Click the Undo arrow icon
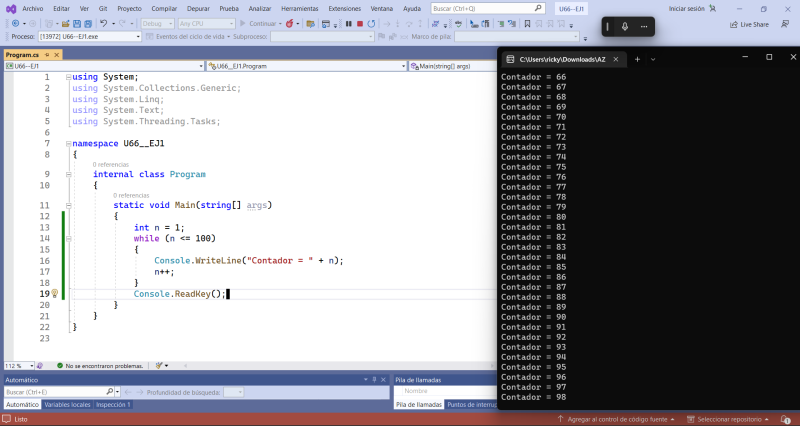This screenshot has height=426, width=800. tap(103, 23)
